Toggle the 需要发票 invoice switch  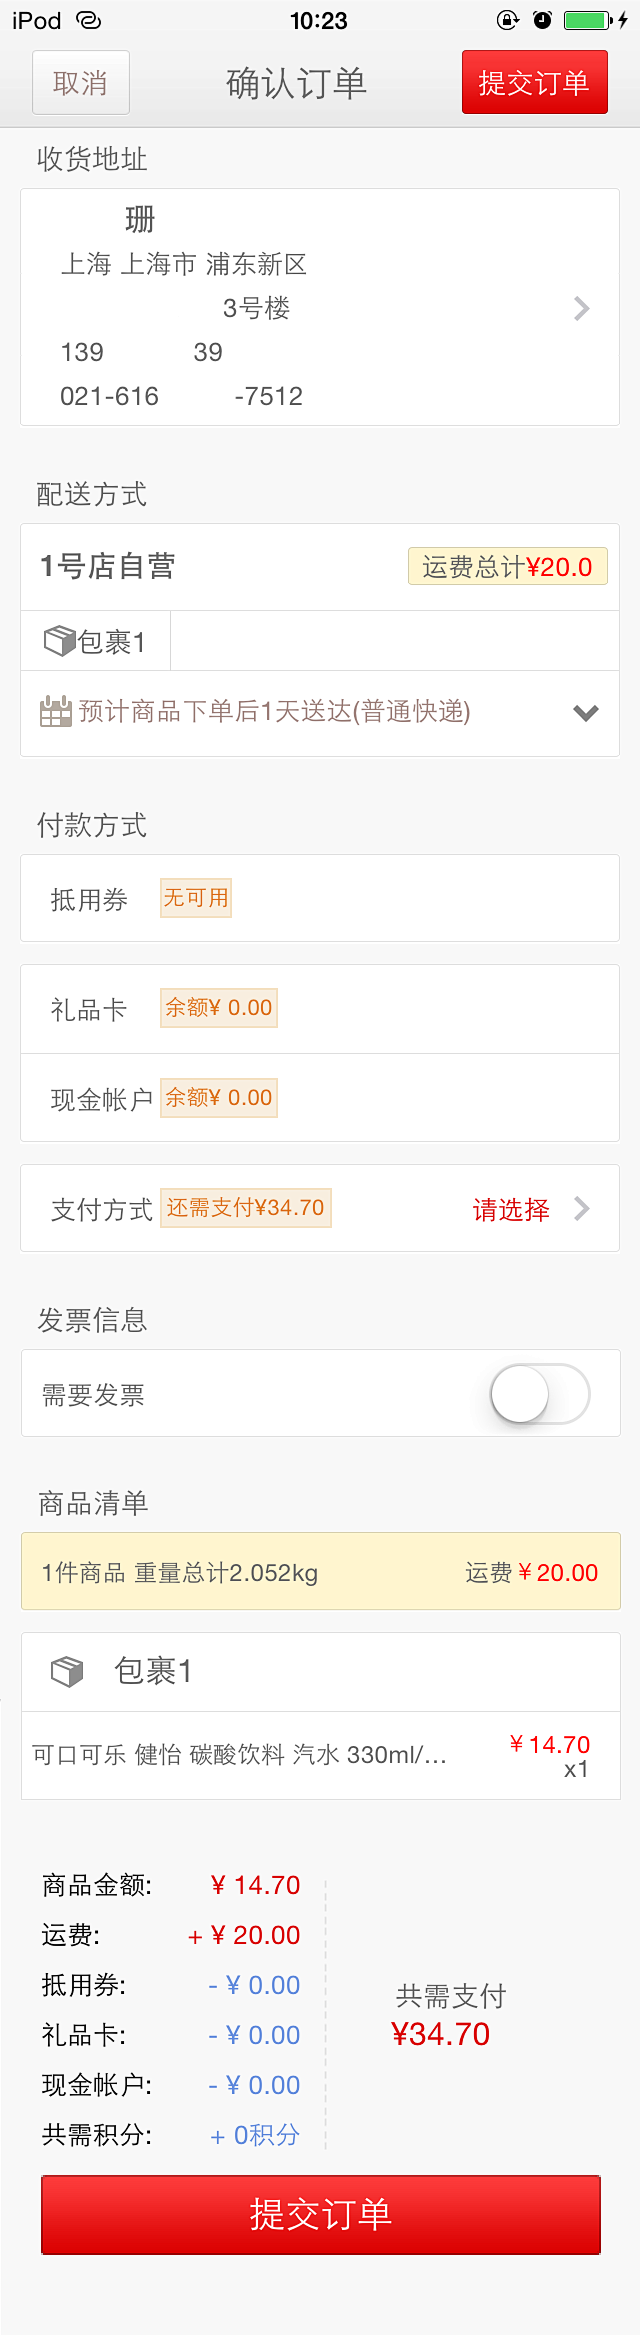(x=539, y=1393)
